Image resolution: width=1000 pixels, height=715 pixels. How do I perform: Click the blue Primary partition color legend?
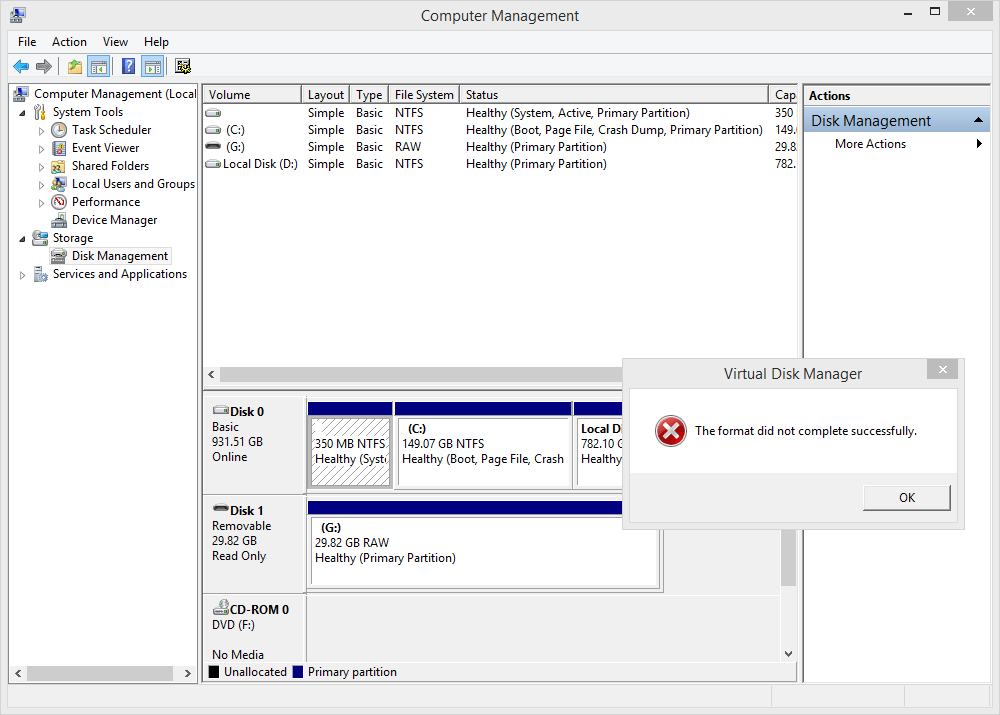tap(297, 671)
